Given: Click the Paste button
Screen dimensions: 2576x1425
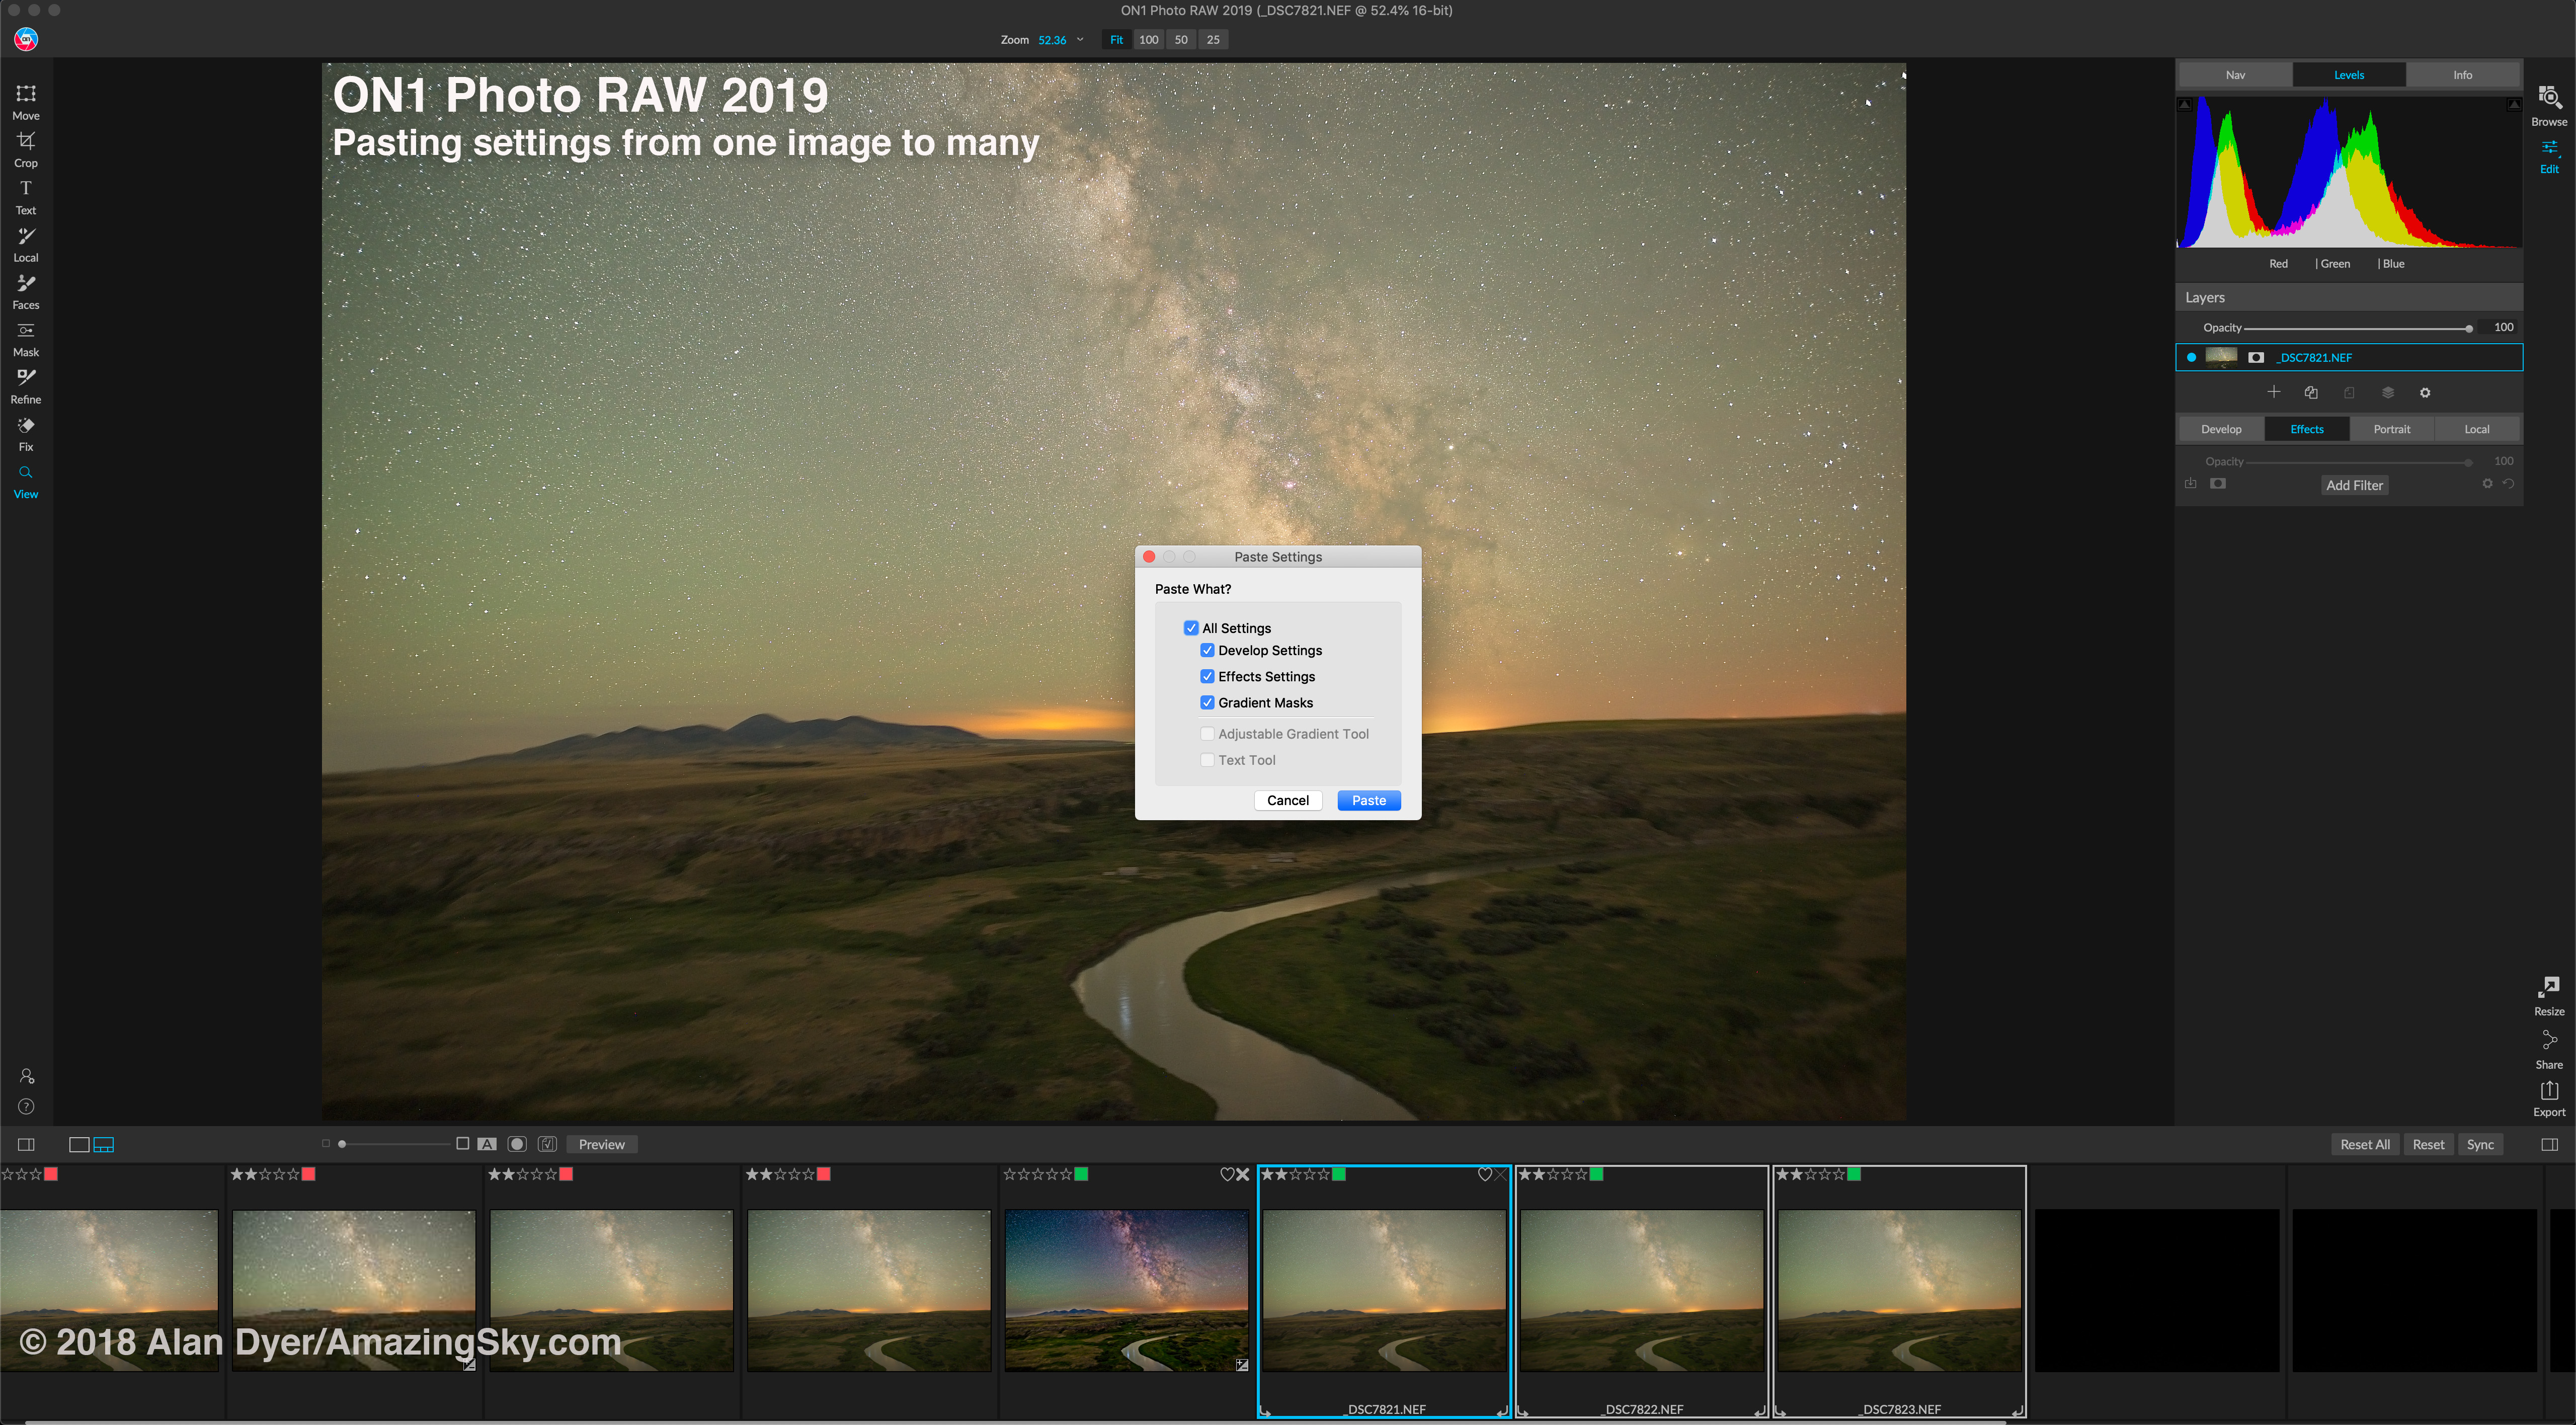Looking at the screenshot, I should 1368,800.
